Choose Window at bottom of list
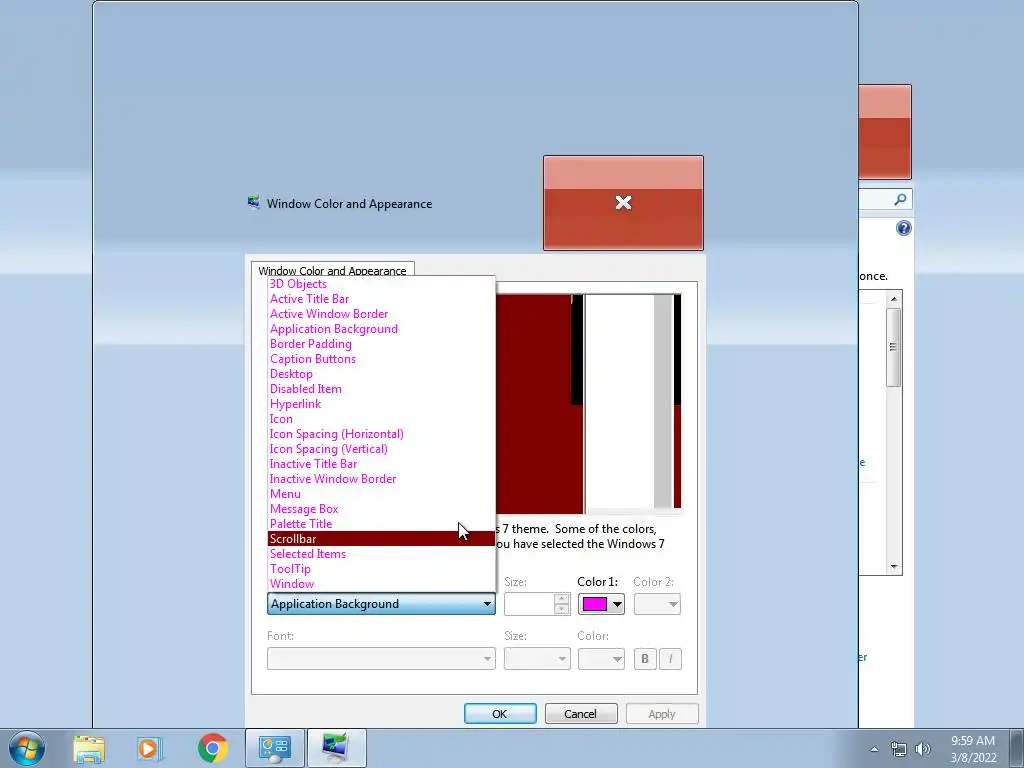 (x=381, y=584)
